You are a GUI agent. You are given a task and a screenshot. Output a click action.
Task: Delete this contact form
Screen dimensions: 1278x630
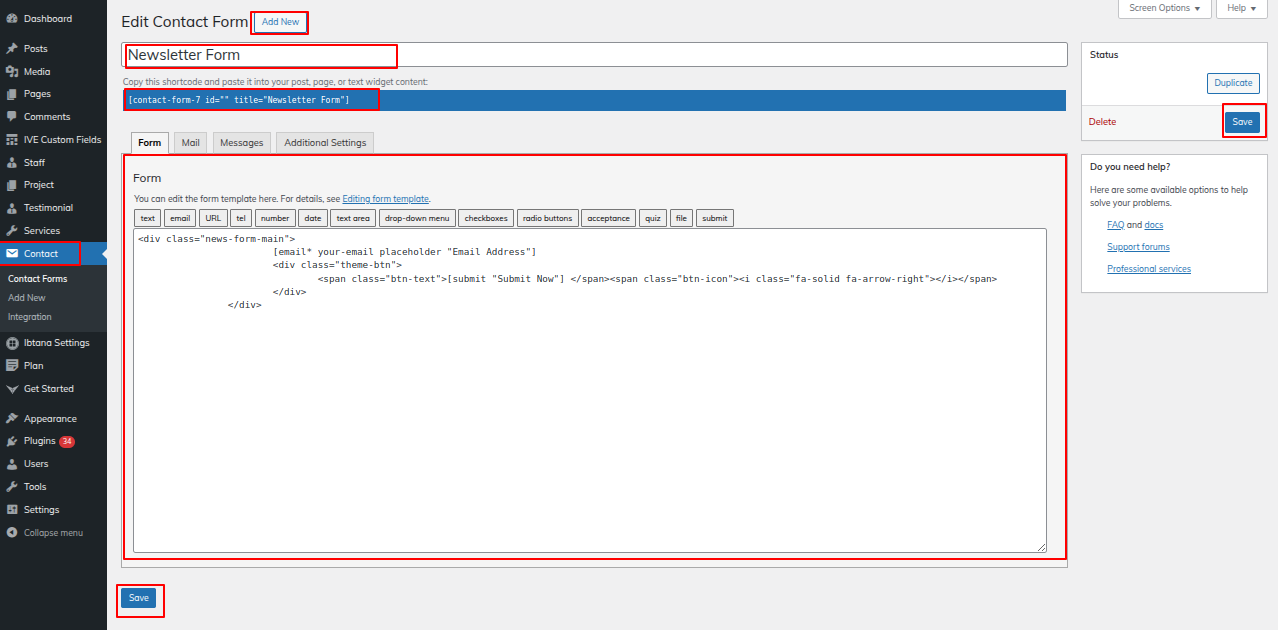1102,122
